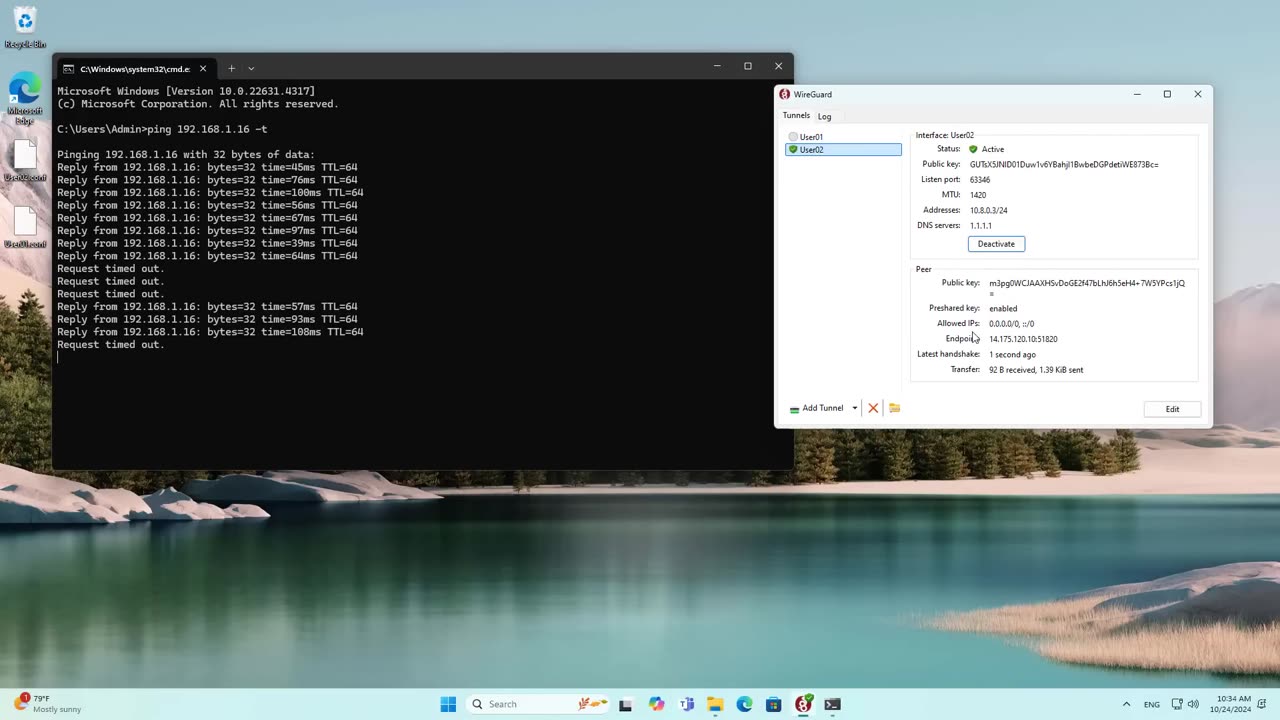Open the weather widget showing 79°F
This screenshot has width=1280, height=720.
click(47, 704)
